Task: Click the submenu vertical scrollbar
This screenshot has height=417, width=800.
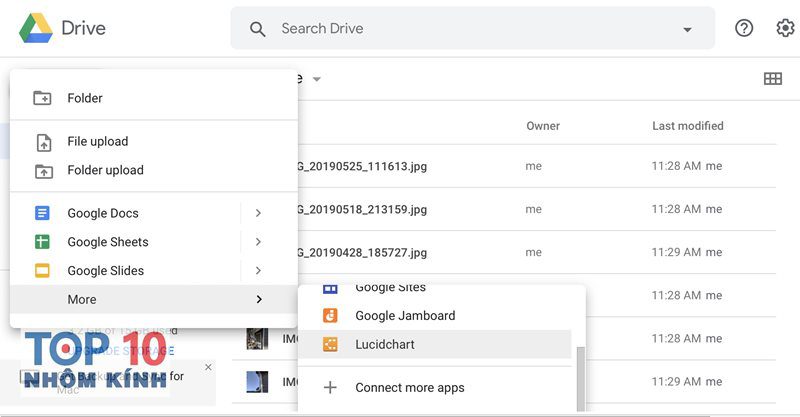Action: click(580, 378)
